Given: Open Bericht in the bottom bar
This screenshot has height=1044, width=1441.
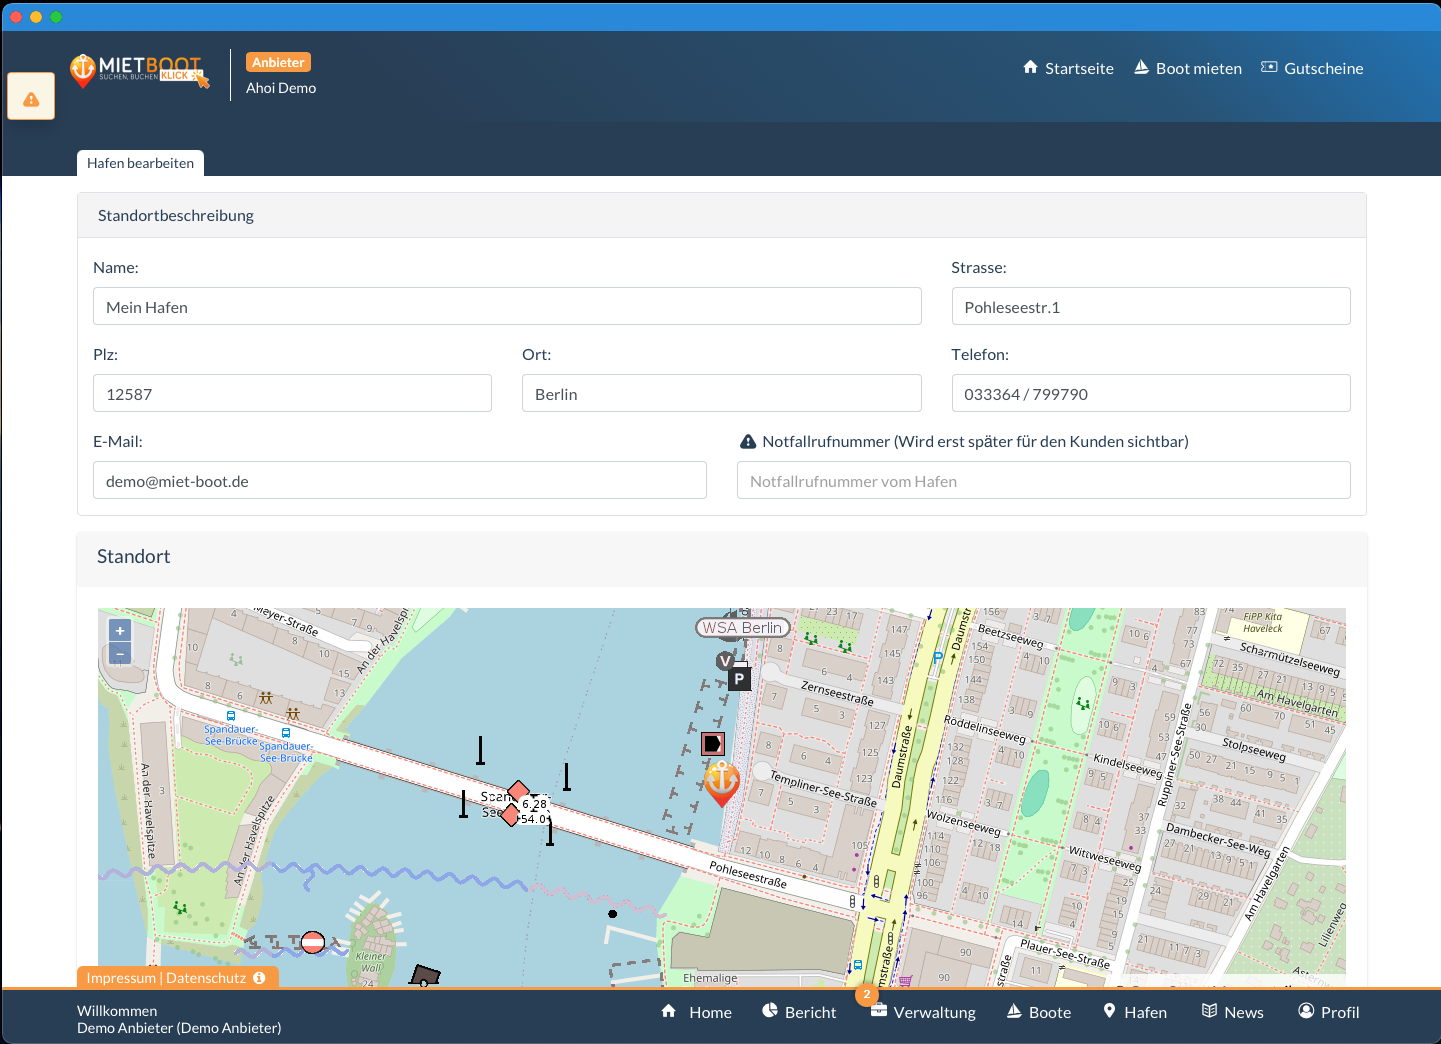Looking at the screenshot, I should (798, 1012).
